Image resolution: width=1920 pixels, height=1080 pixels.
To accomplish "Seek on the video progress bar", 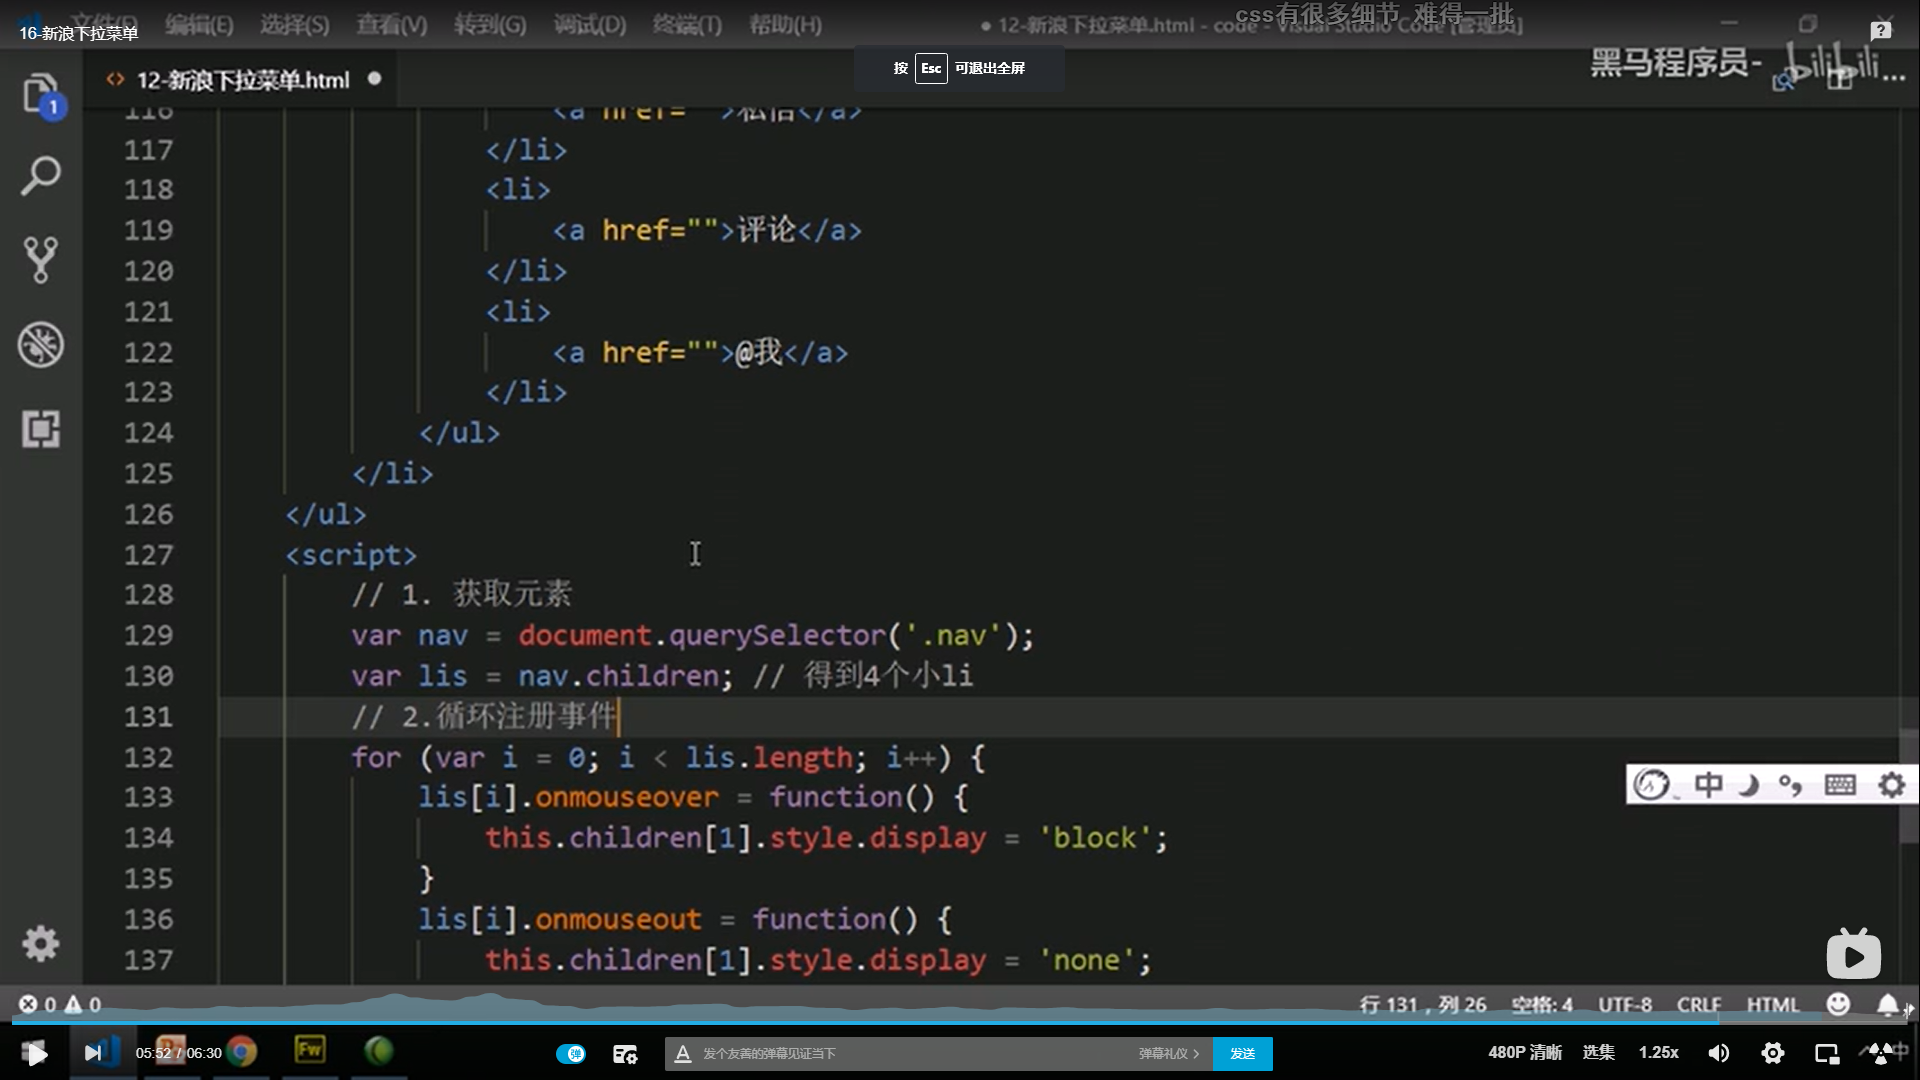I will pos(960,1022).
